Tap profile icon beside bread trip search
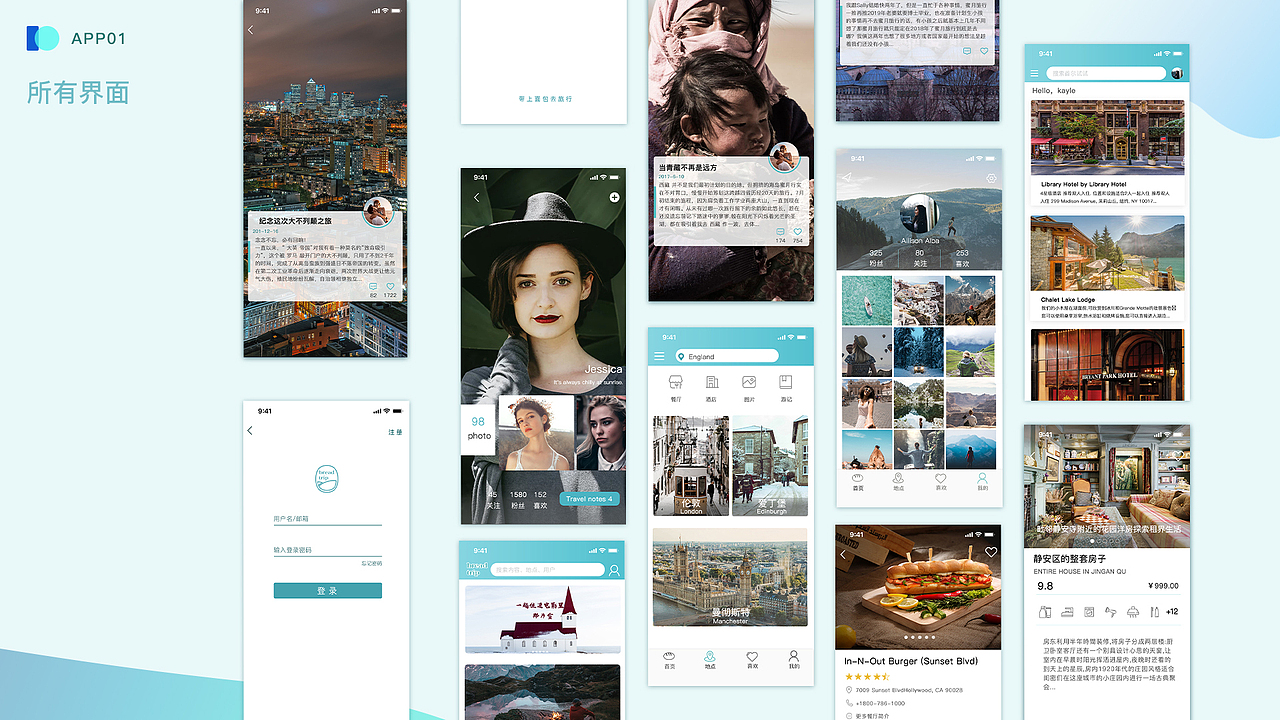The height and width of the screenshot is (720, 1280). point(614,570)
